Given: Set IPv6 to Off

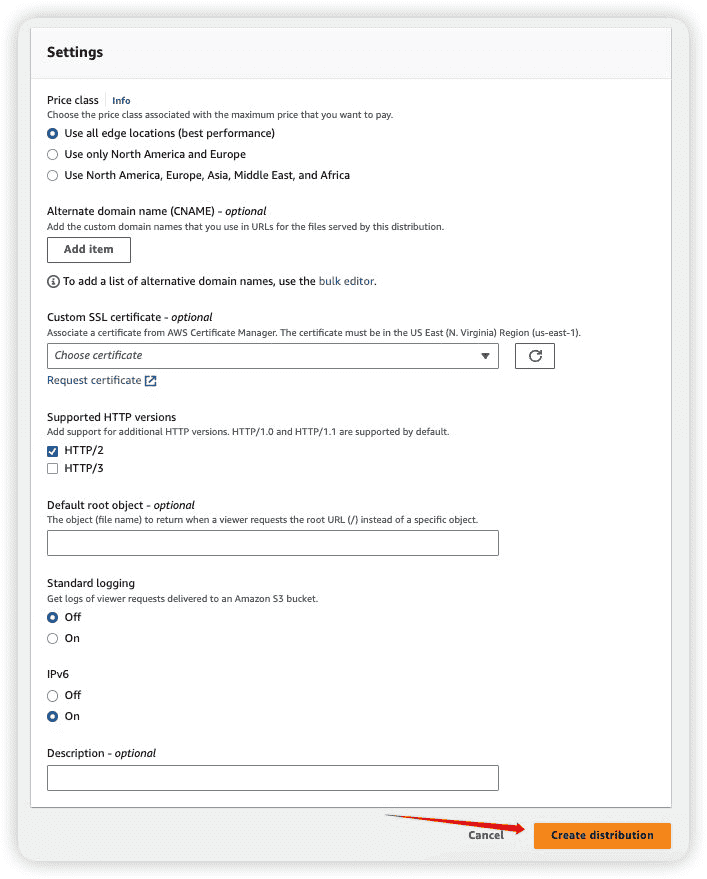Looking at the screenshot, I should point(53,696).
